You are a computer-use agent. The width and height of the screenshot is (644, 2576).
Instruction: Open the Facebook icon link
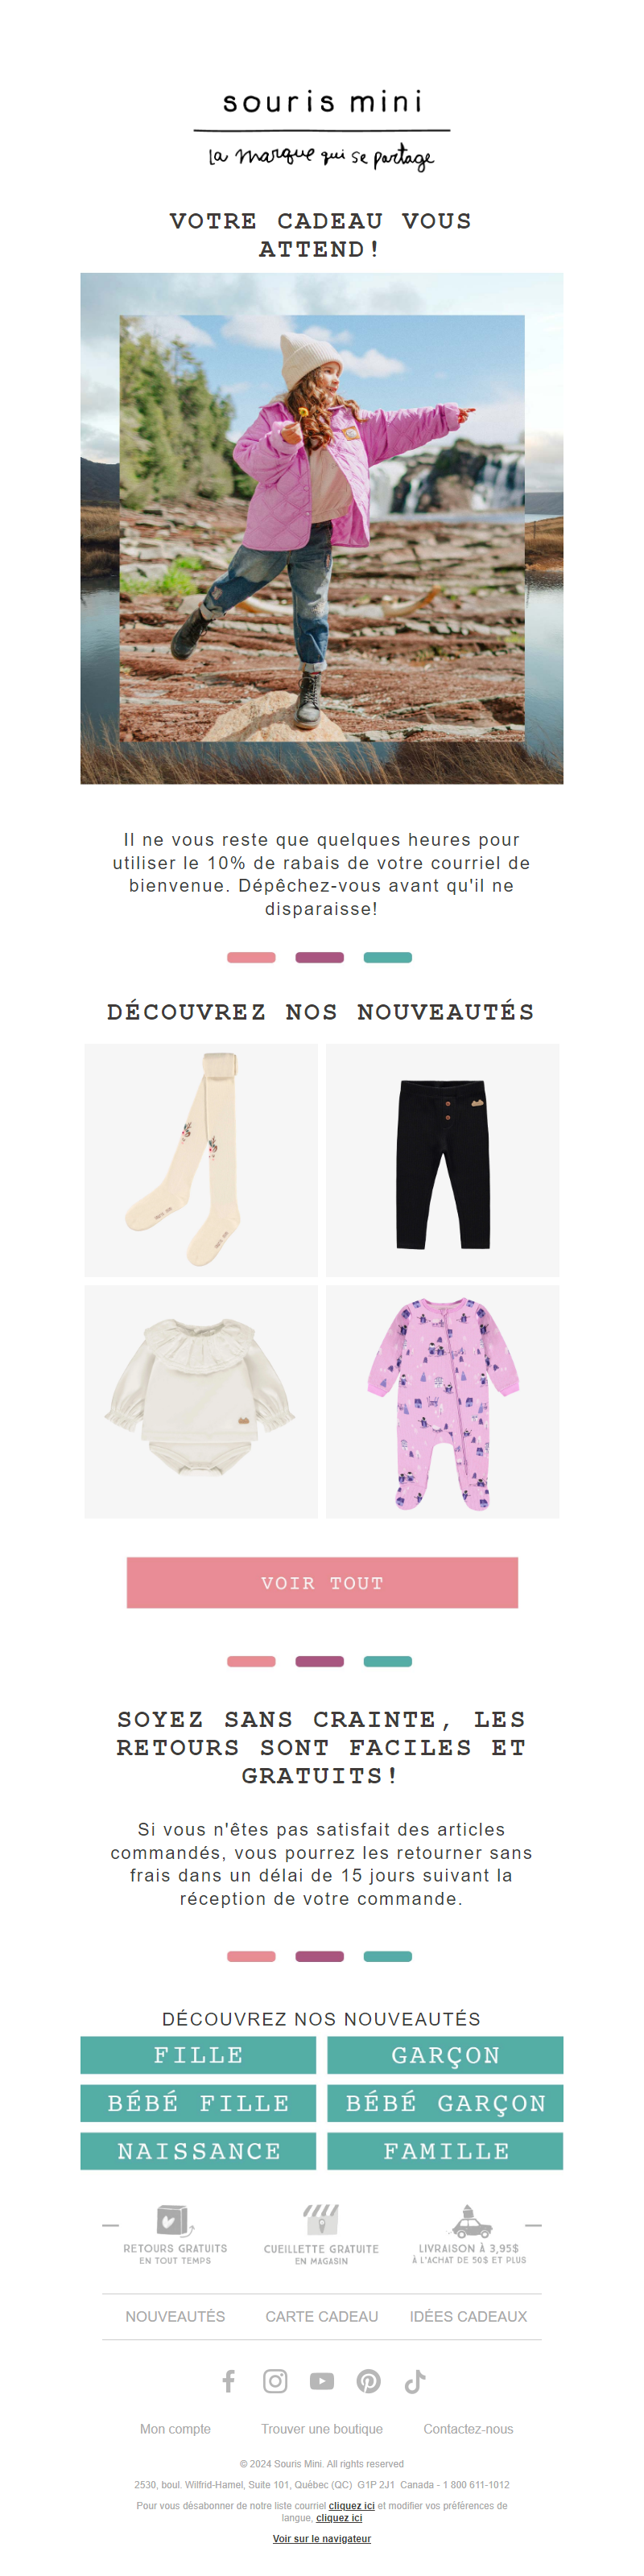228,2381
